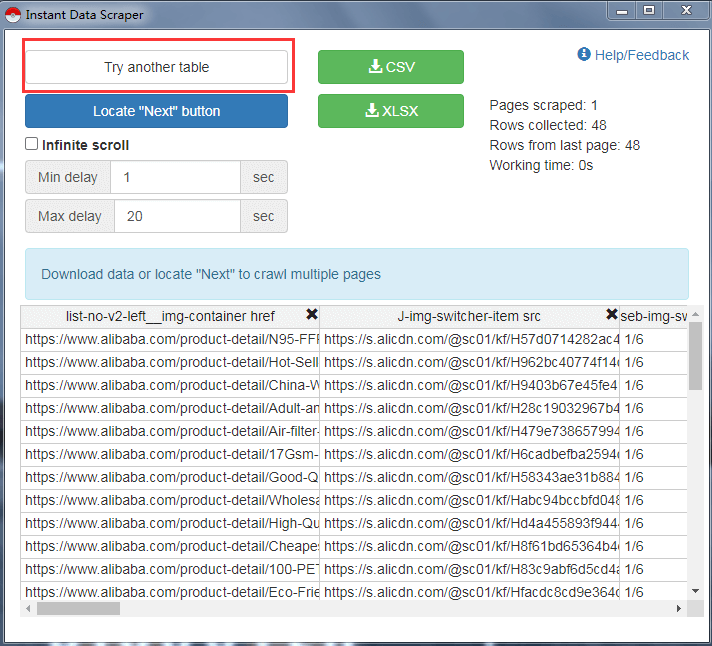Click image URL cell Hfacdc8cd9e364

470,591
